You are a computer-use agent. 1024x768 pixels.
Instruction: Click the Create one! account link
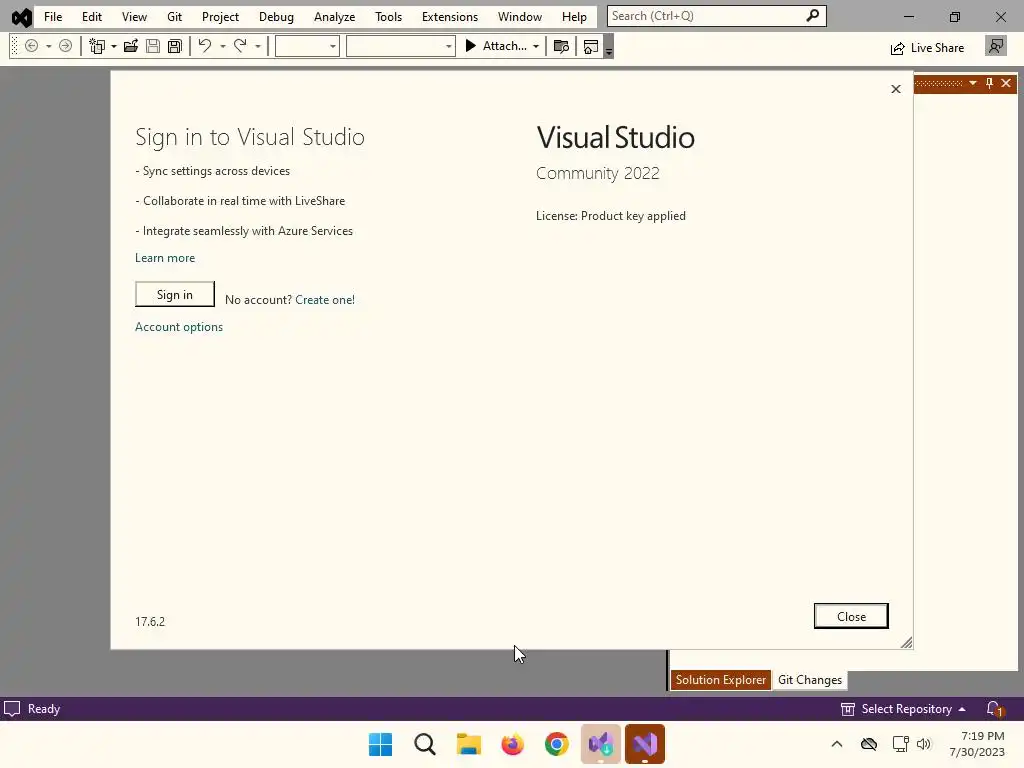(x=325, y=300)
